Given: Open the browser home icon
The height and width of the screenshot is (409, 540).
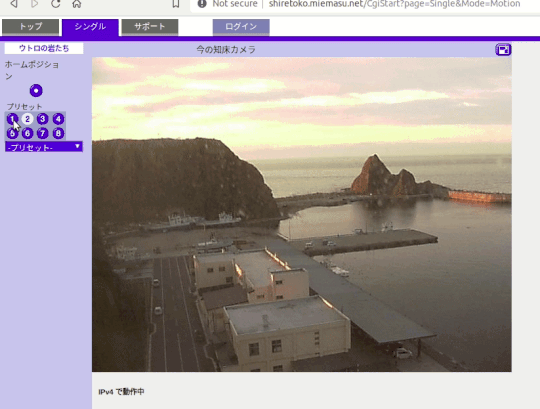Looking at the screenshot, I should 77,3.
